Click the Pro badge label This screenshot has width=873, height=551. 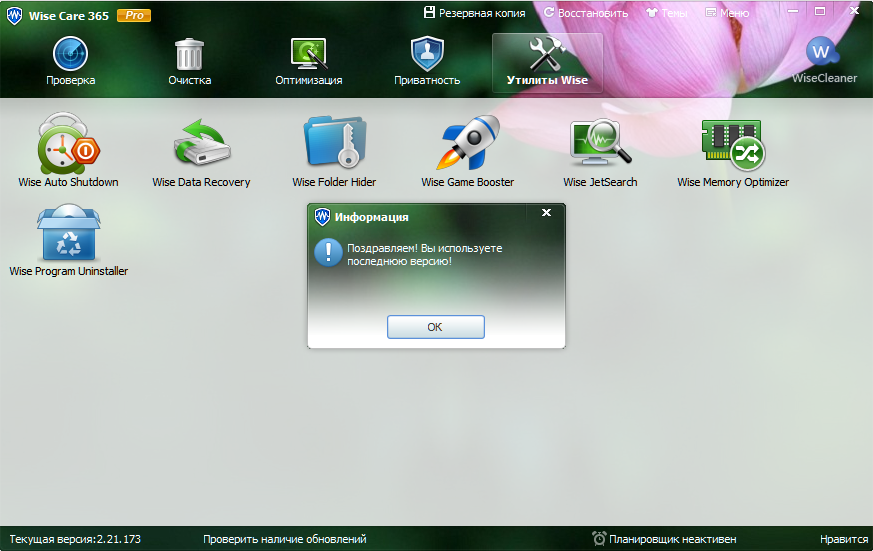click(x=134, y=16)
